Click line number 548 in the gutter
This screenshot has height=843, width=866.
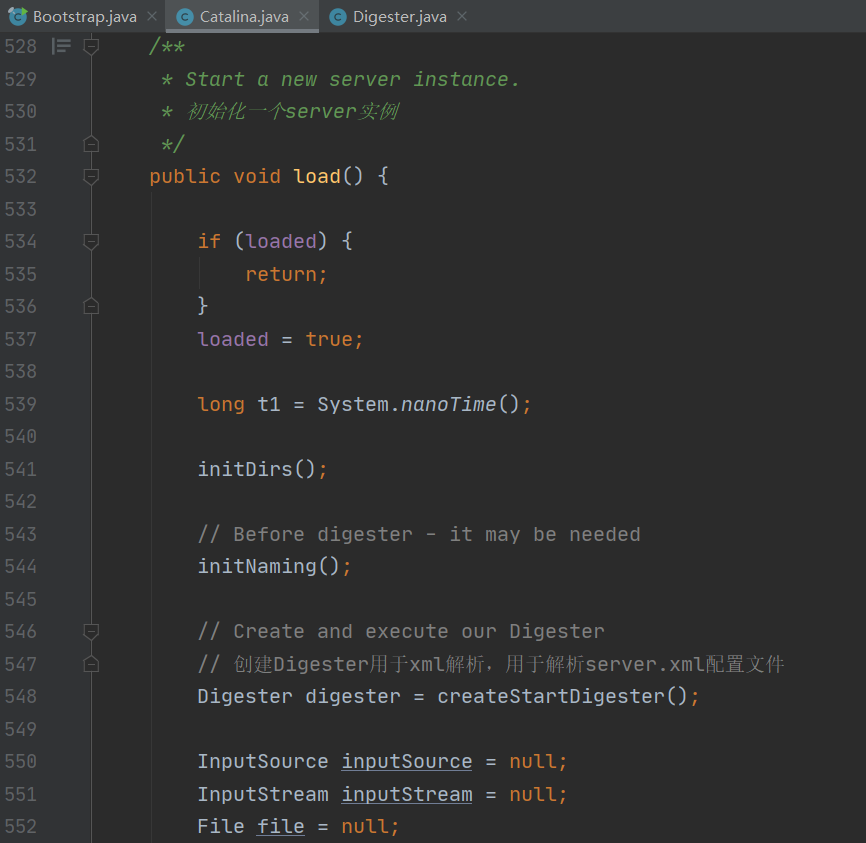pyautogui.click(x=20, y=696)
